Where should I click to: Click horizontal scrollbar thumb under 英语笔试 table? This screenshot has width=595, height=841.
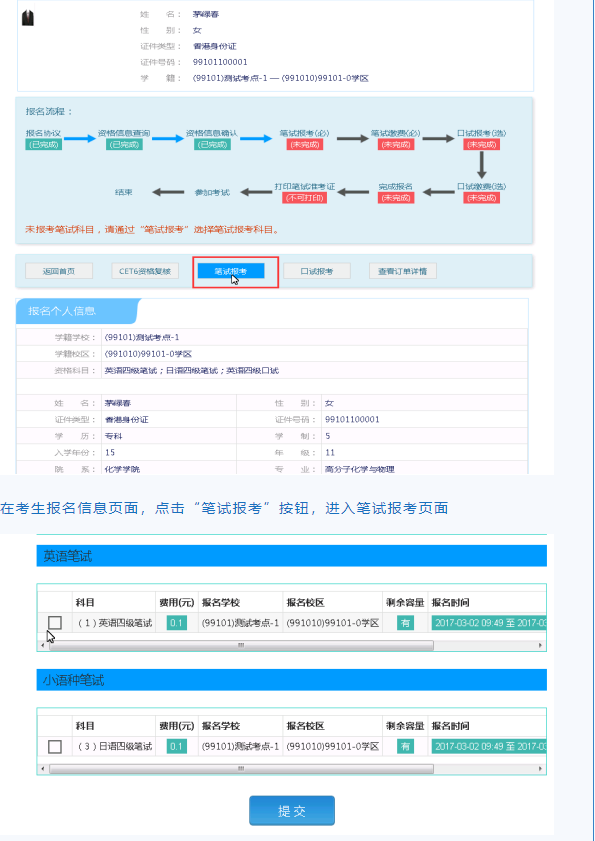coord(241,645)
